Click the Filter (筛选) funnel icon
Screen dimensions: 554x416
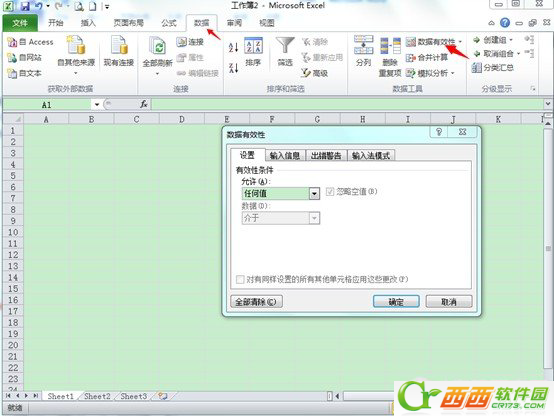pyautogui.click(x=285, y=46)
